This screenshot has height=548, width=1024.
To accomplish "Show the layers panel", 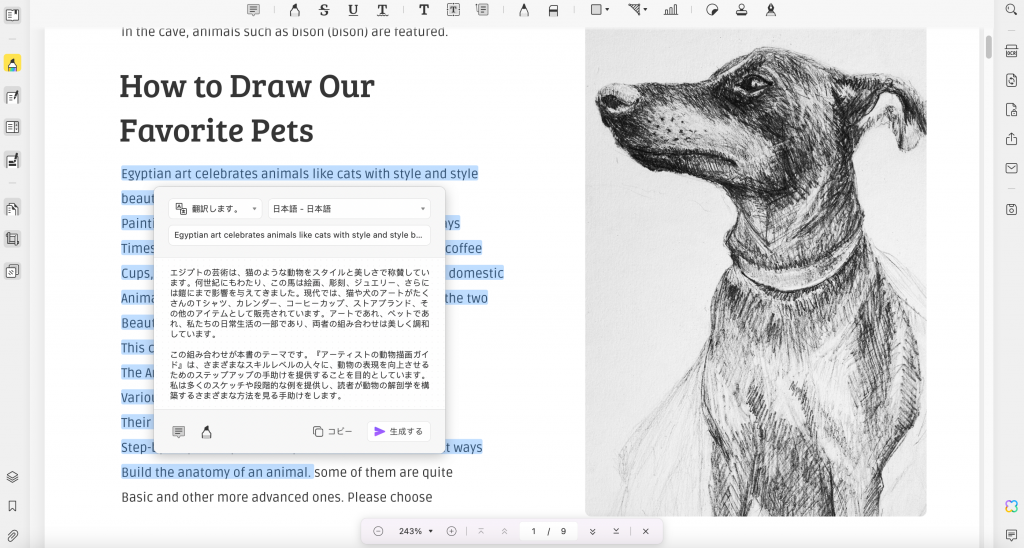I will (x=12, y=477).
